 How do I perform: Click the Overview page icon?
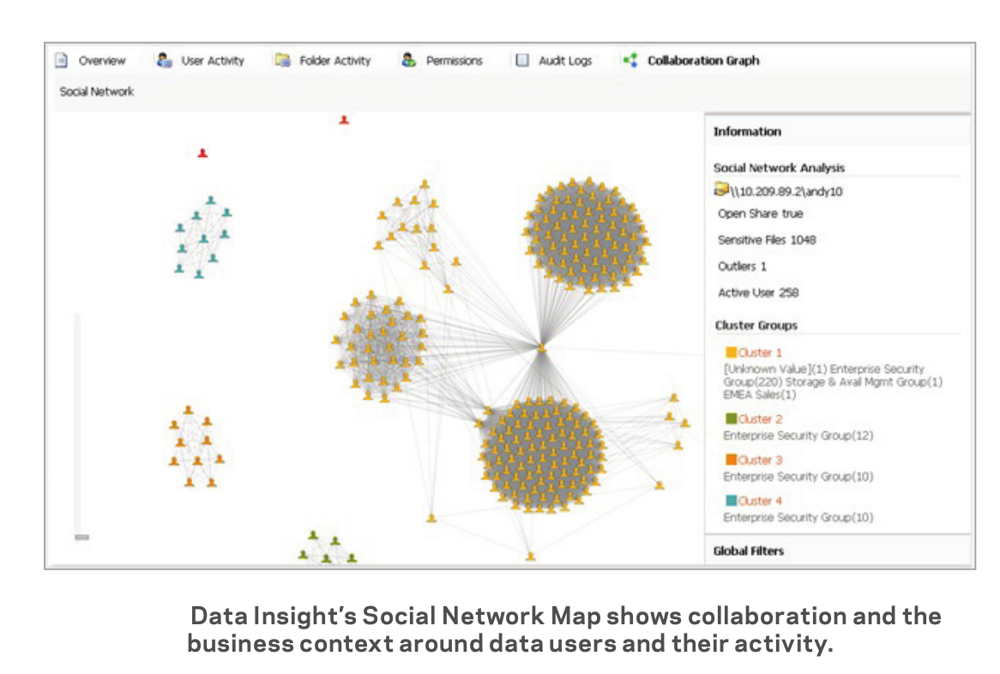point(61,60)
